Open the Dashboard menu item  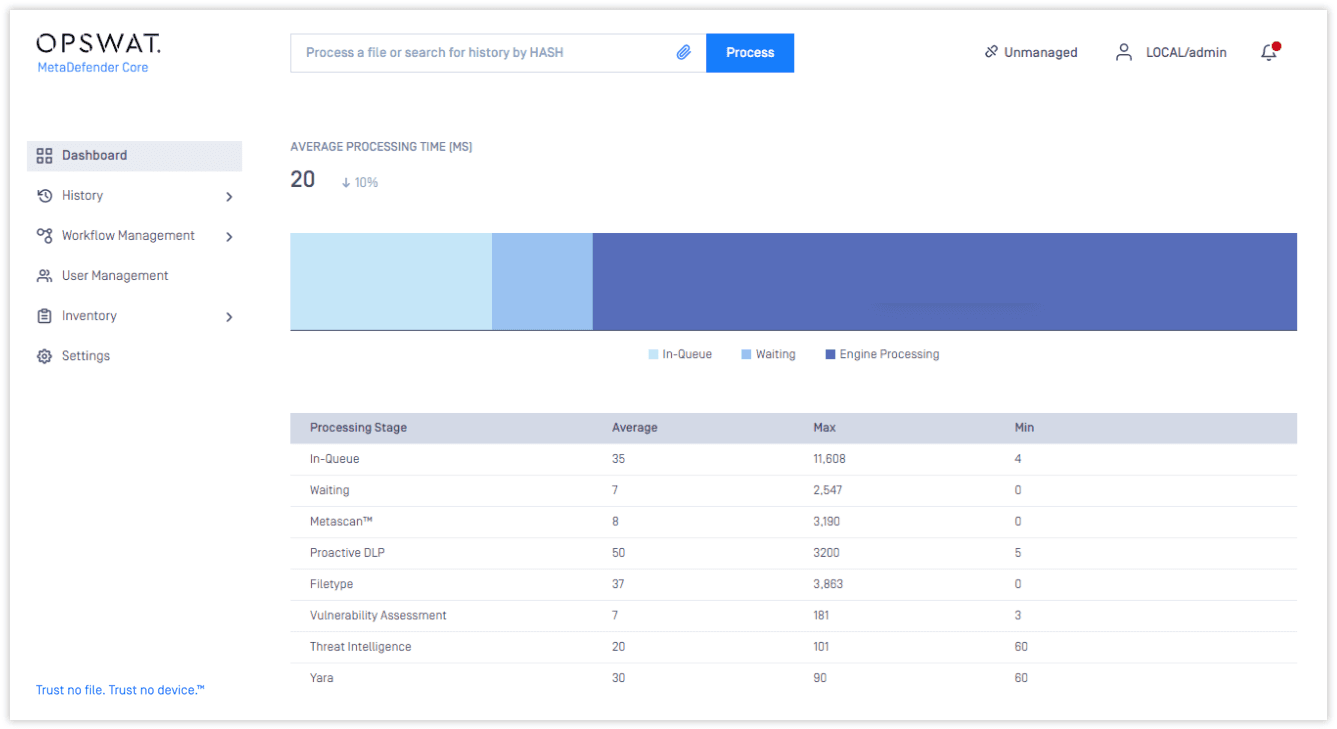click(x=134, y=156)
